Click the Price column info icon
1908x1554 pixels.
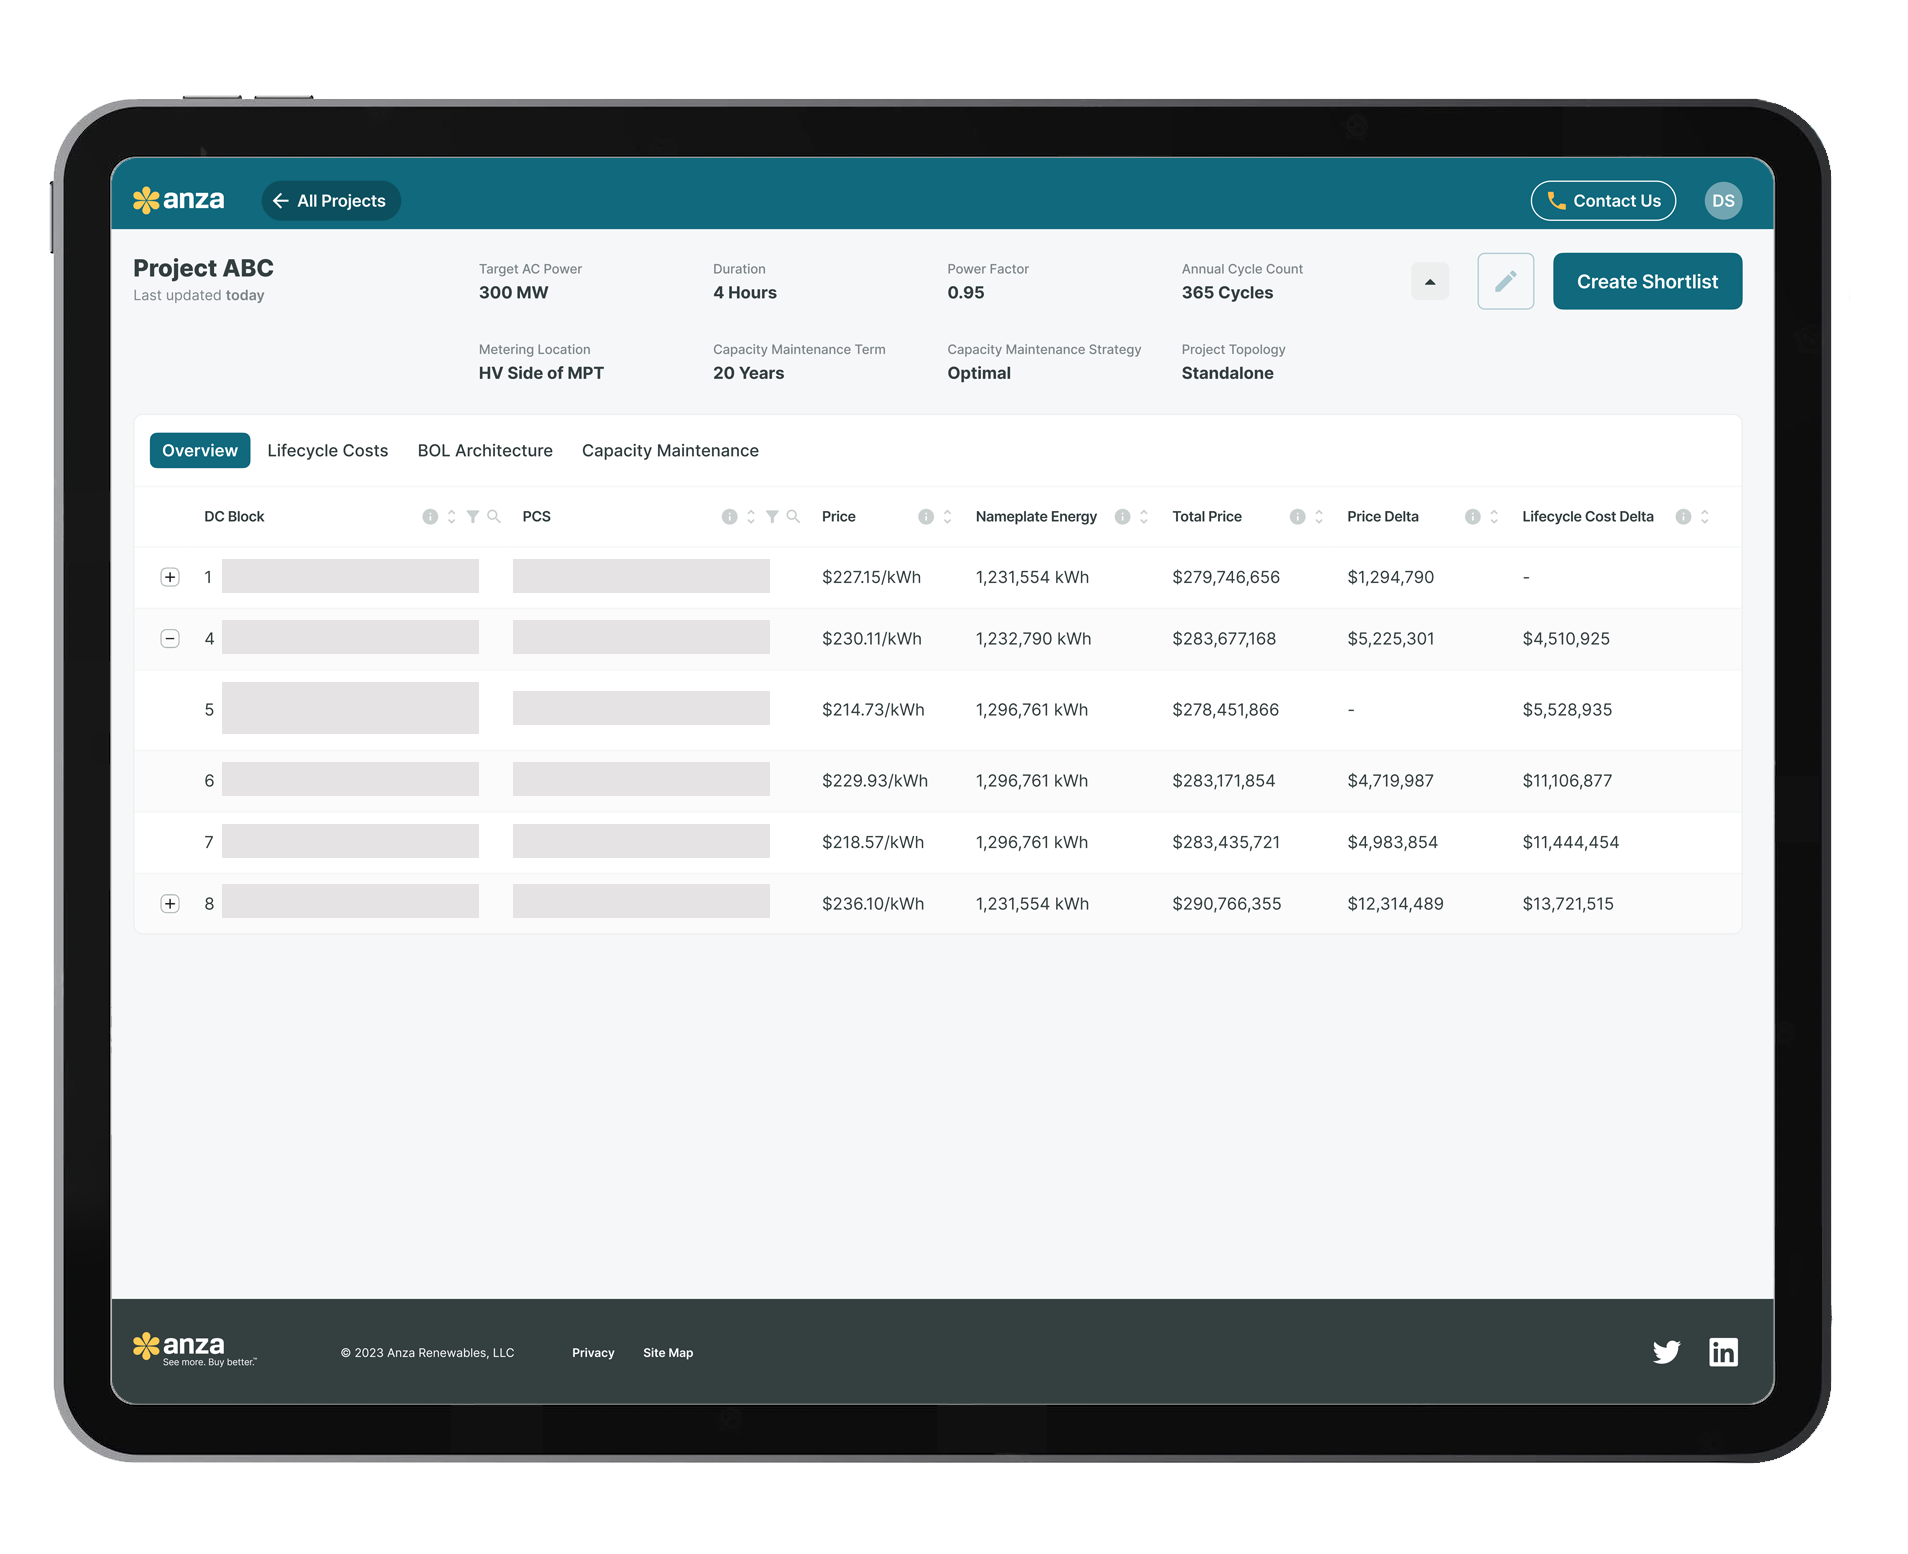(x=926, y=517)
